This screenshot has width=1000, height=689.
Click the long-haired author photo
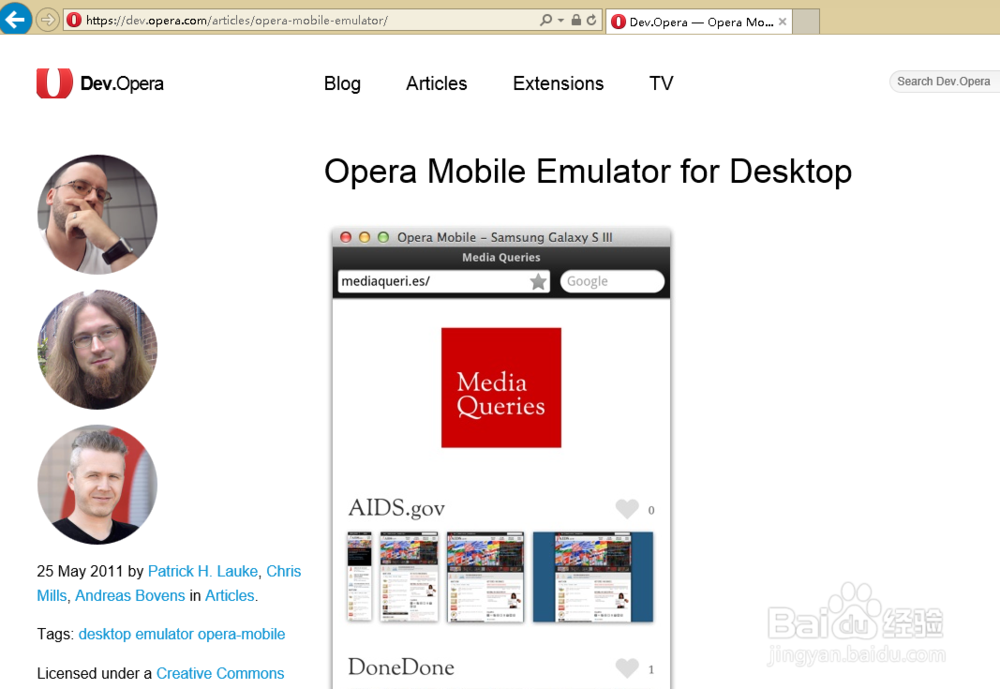pos(97,350)
